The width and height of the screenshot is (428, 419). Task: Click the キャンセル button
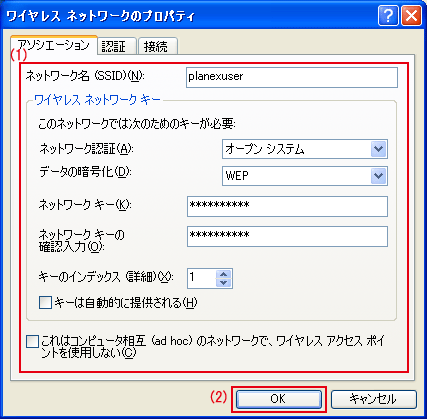[x=373, y=399]
